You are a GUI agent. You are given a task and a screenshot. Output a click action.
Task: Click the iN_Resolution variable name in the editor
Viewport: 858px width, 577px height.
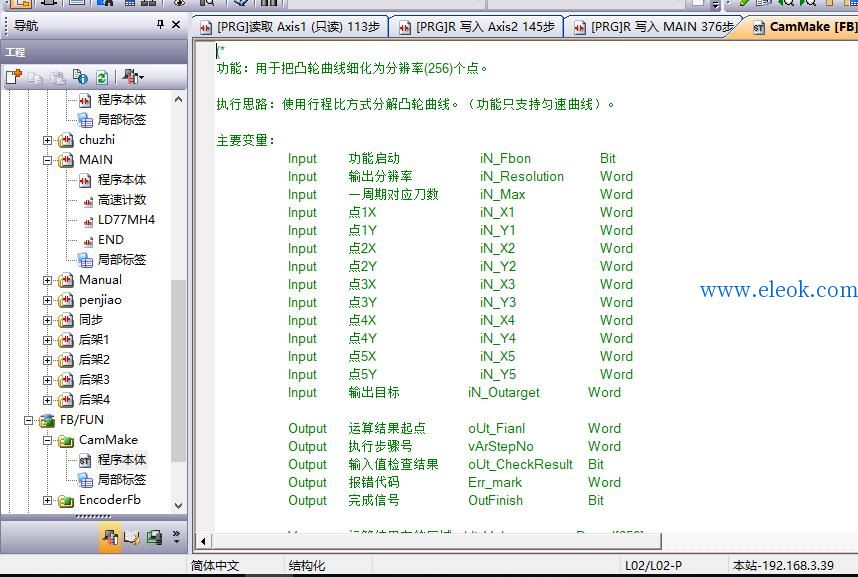click(x=521, y=176)
